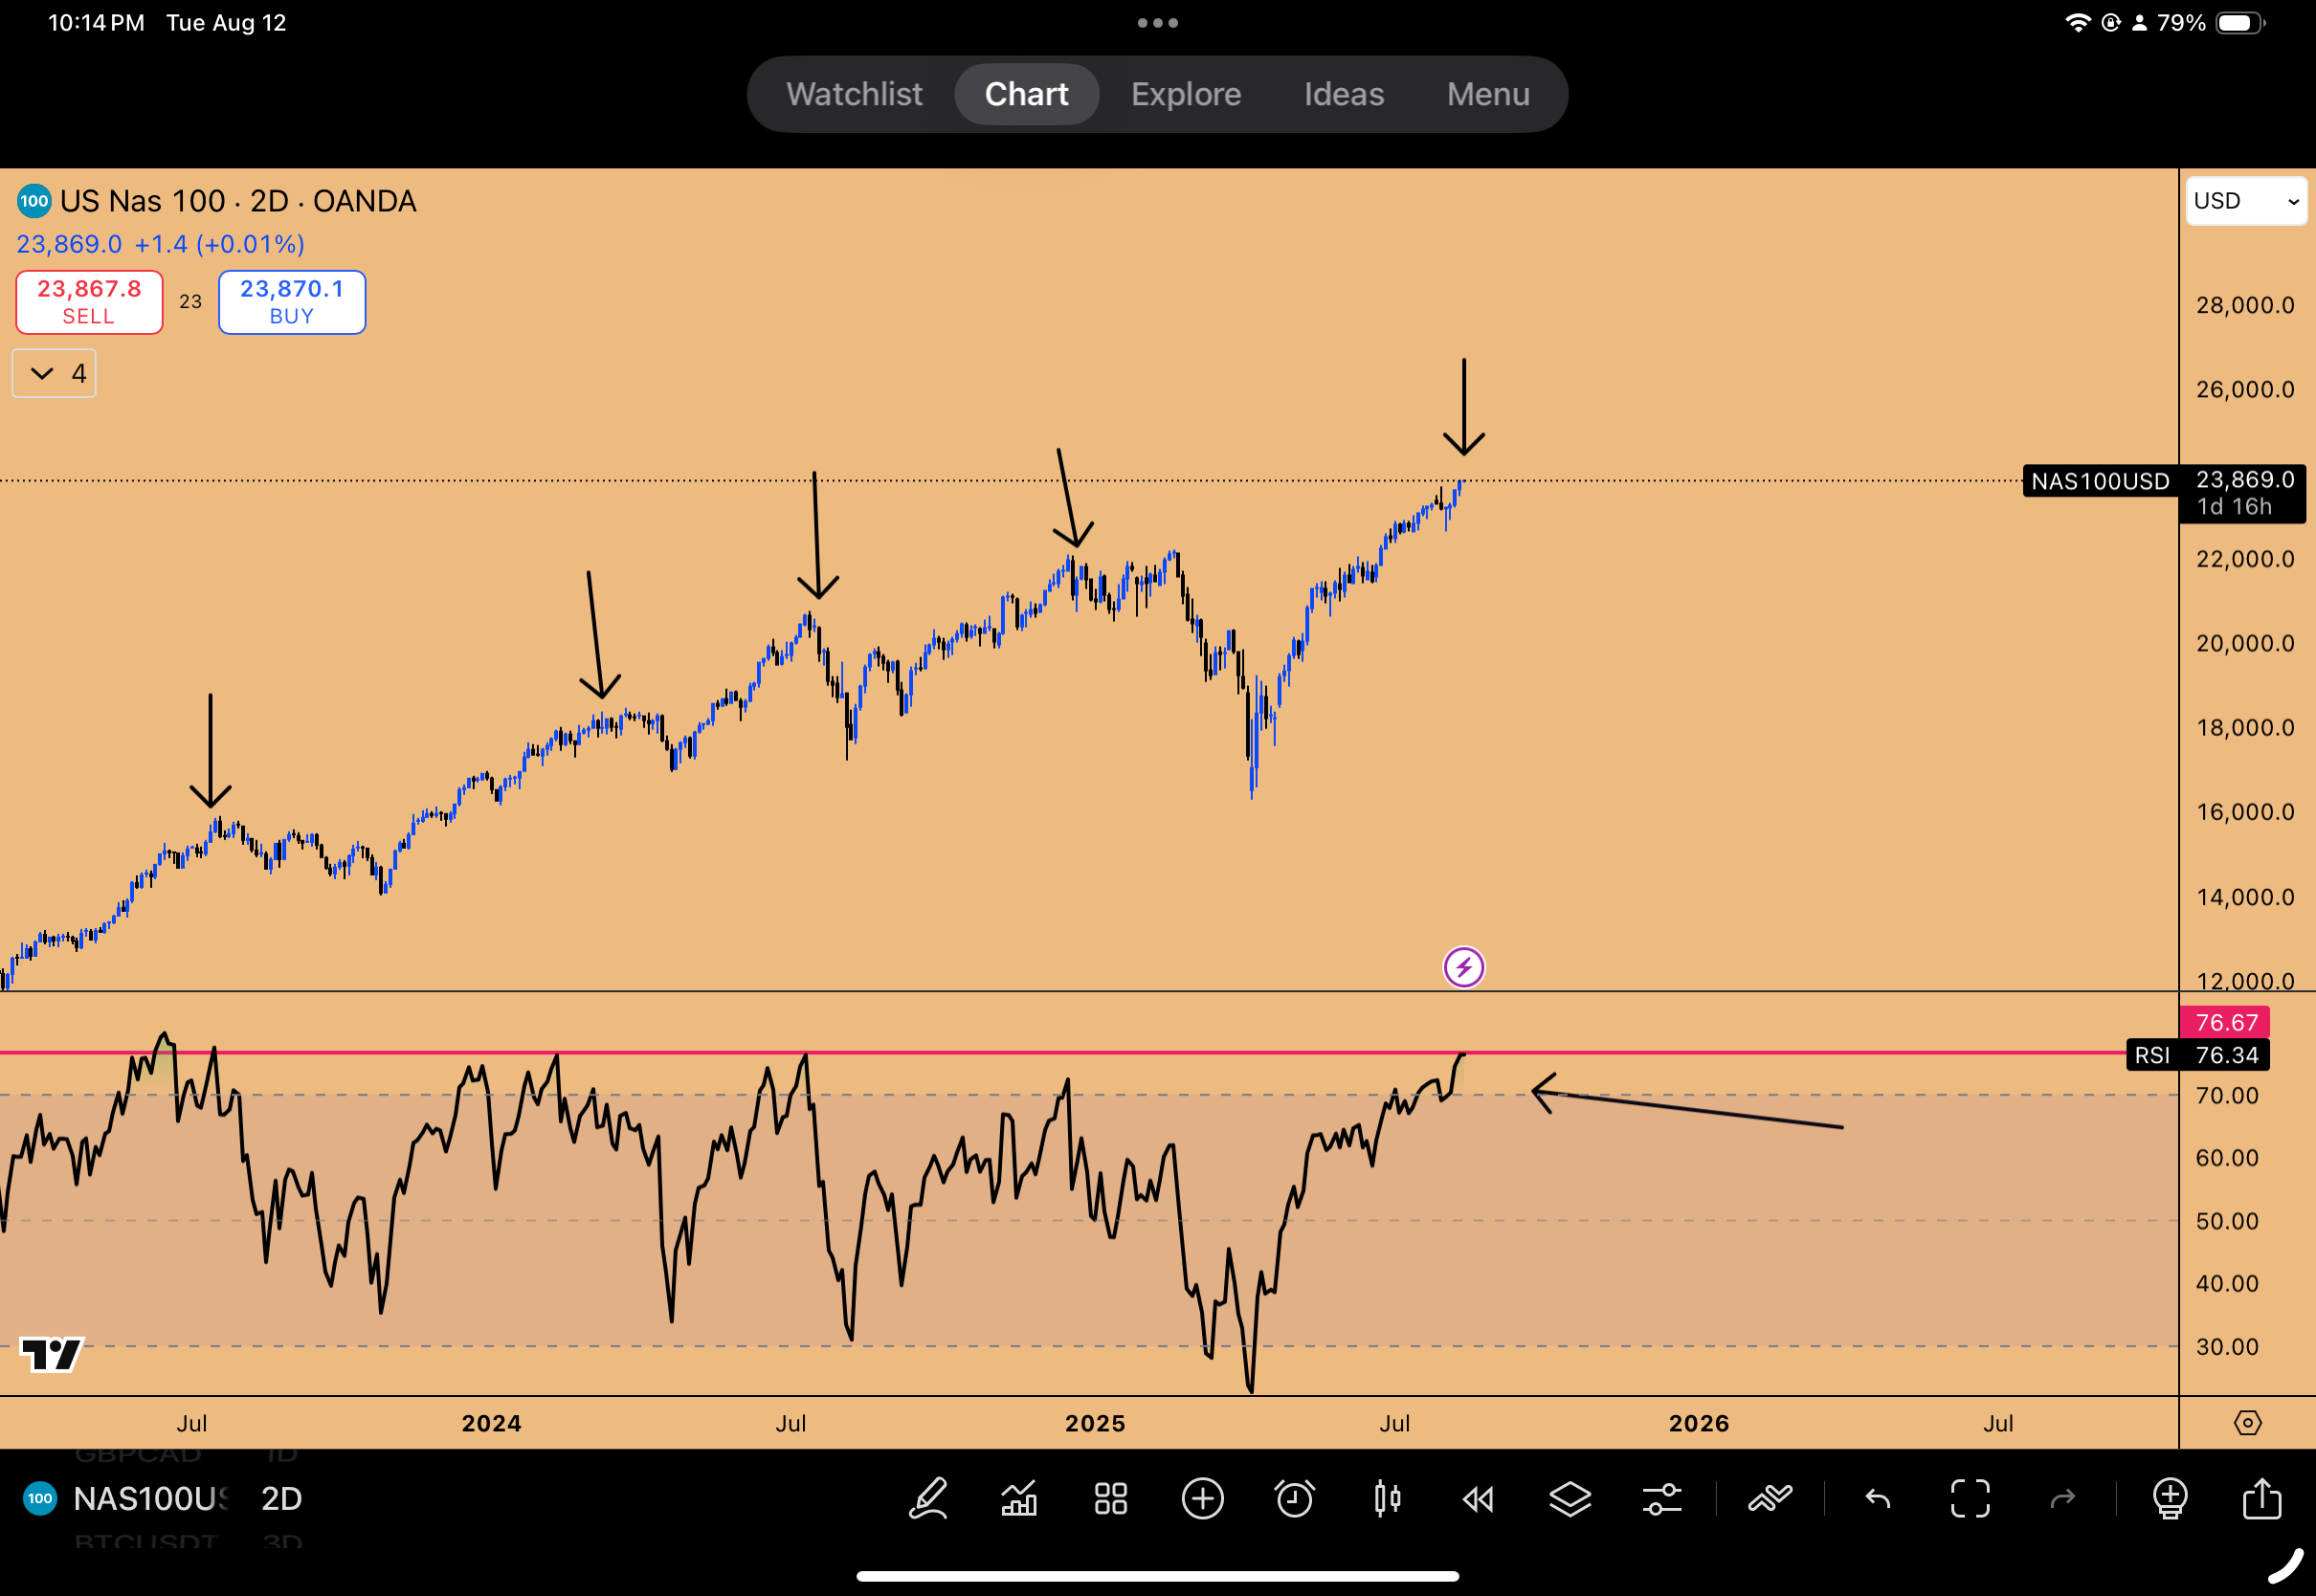
Task: Open the indicators chart icon
Action: point(1019,1499)
